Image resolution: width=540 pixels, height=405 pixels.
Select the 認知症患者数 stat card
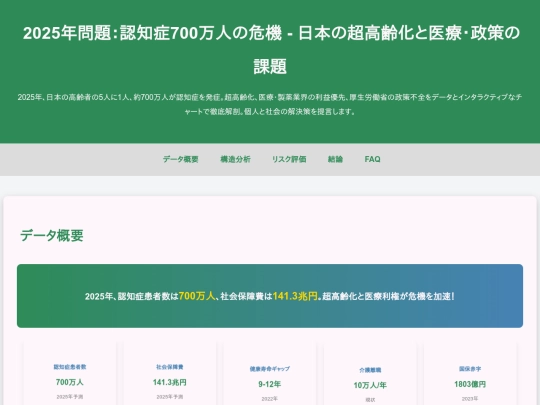coord(70,374)
